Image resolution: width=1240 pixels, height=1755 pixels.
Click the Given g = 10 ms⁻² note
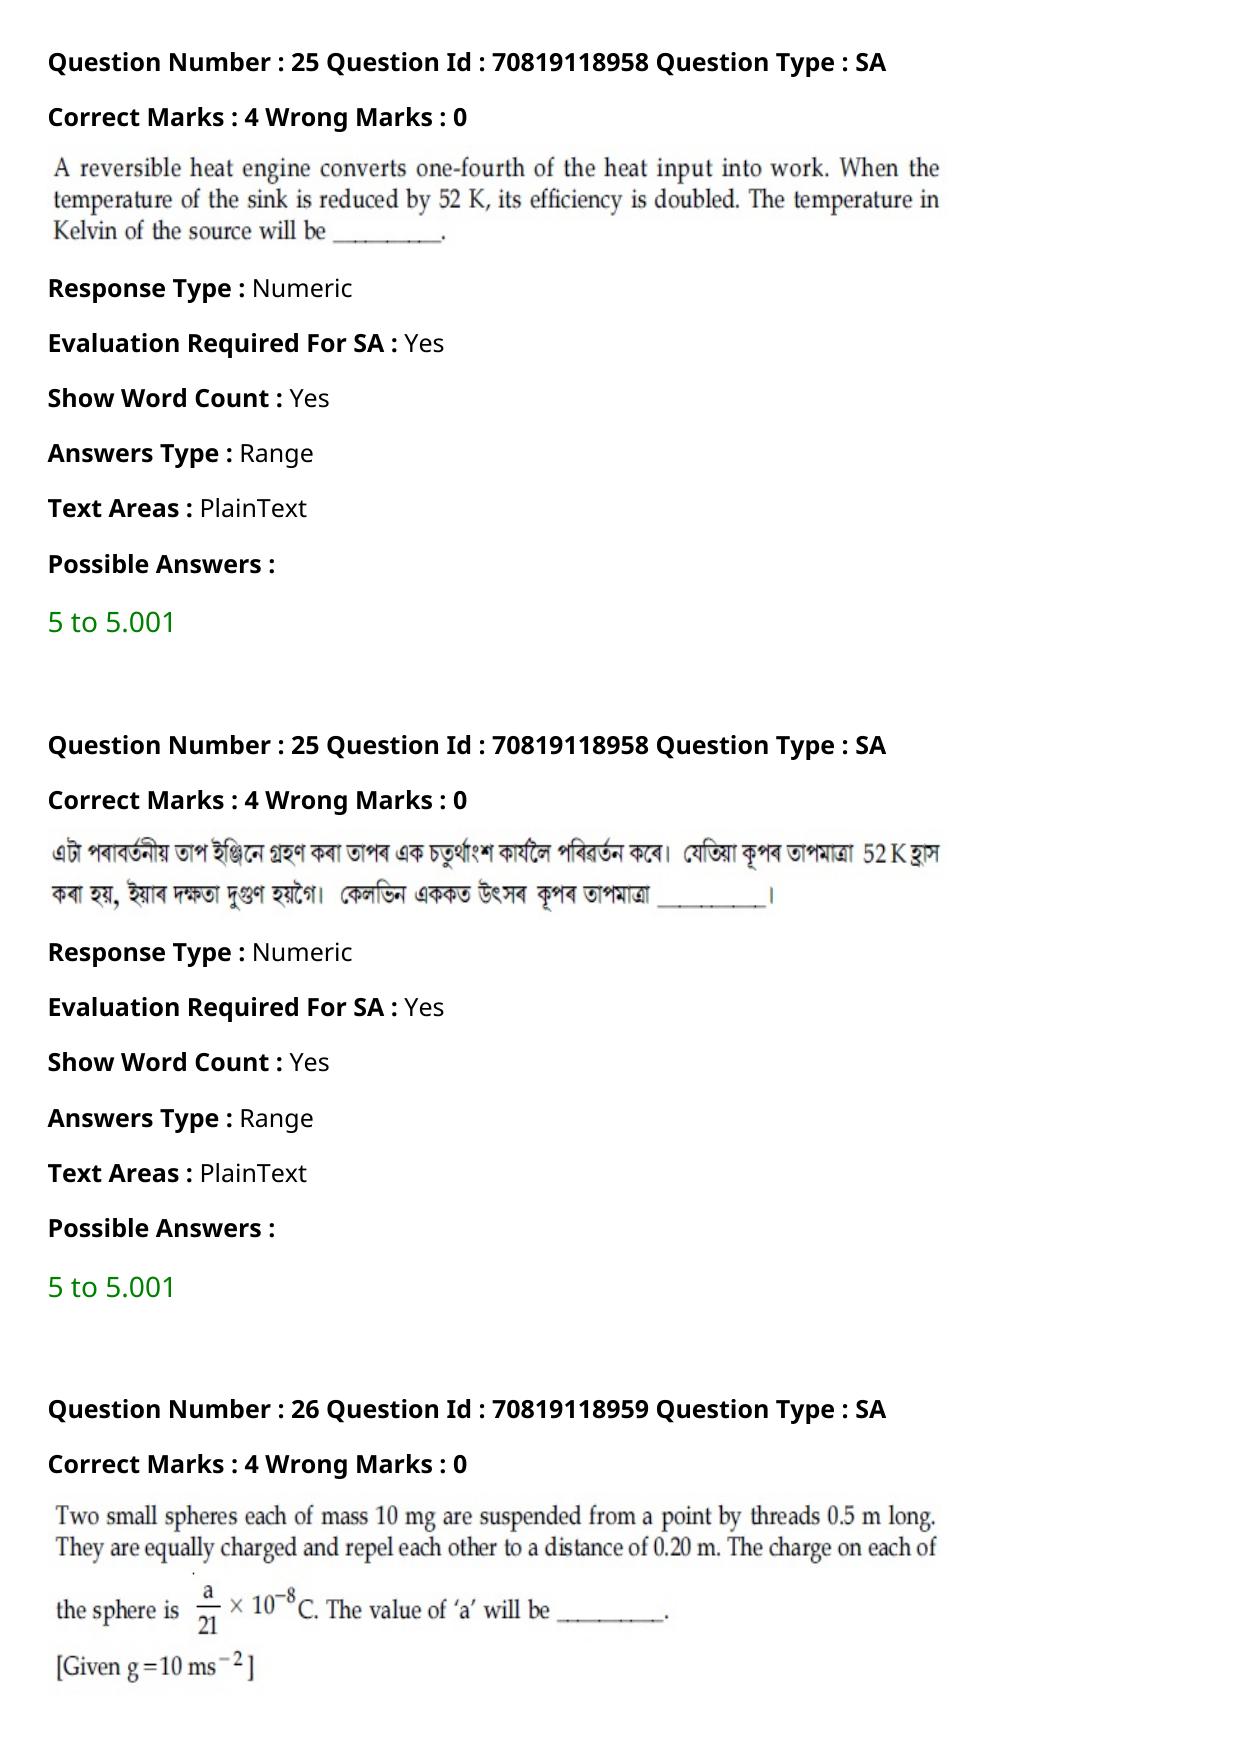tap(155, 1667)
